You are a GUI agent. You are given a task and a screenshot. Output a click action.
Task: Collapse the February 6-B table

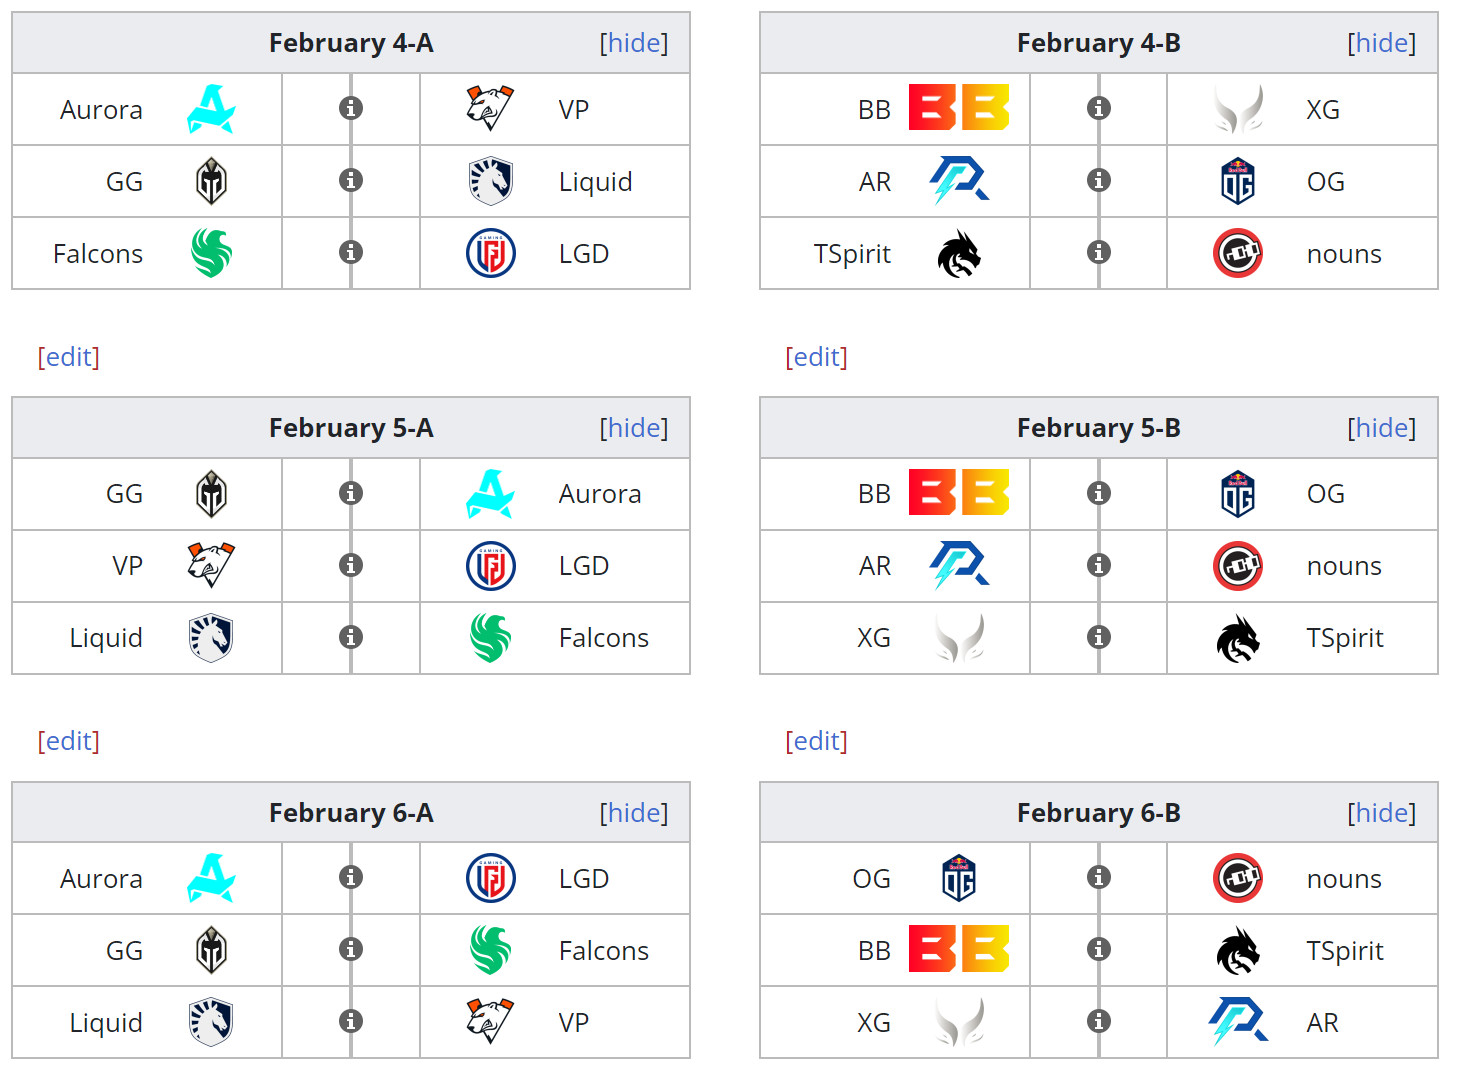(x=1382, y=813)
